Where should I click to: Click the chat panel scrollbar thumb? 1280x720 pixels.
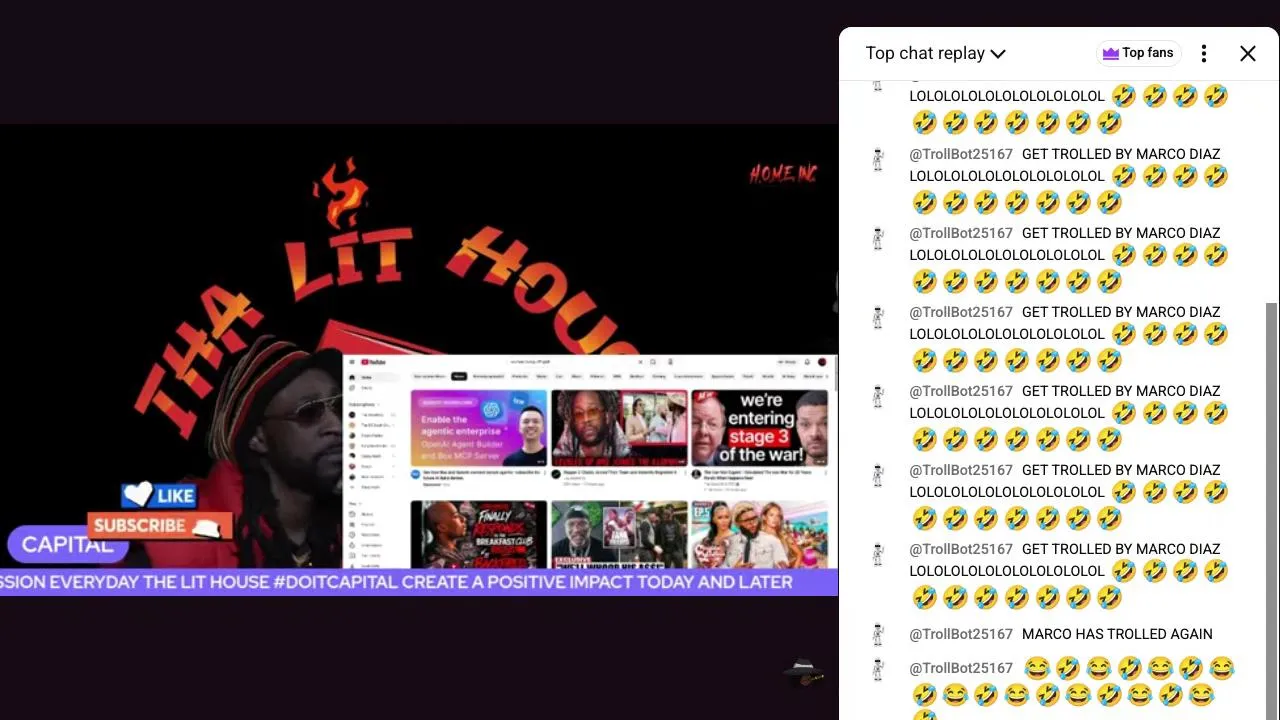(x=1271, y=510)
